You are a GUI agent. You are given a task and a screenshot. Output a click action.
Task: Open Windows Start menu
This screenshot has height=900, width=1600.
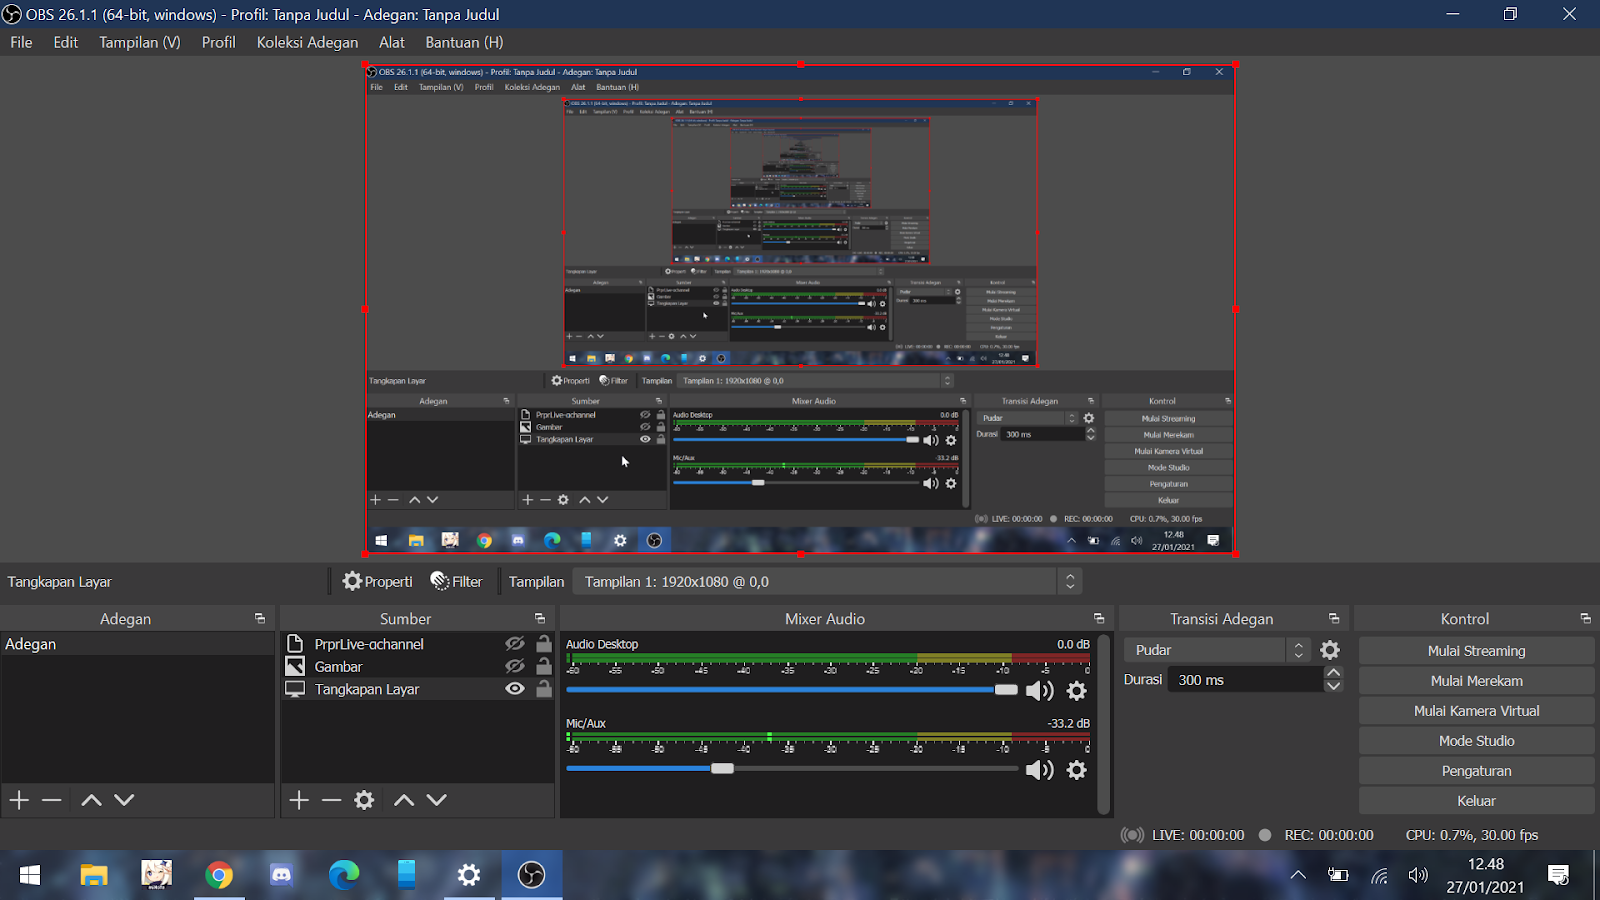tap(30, 875)
